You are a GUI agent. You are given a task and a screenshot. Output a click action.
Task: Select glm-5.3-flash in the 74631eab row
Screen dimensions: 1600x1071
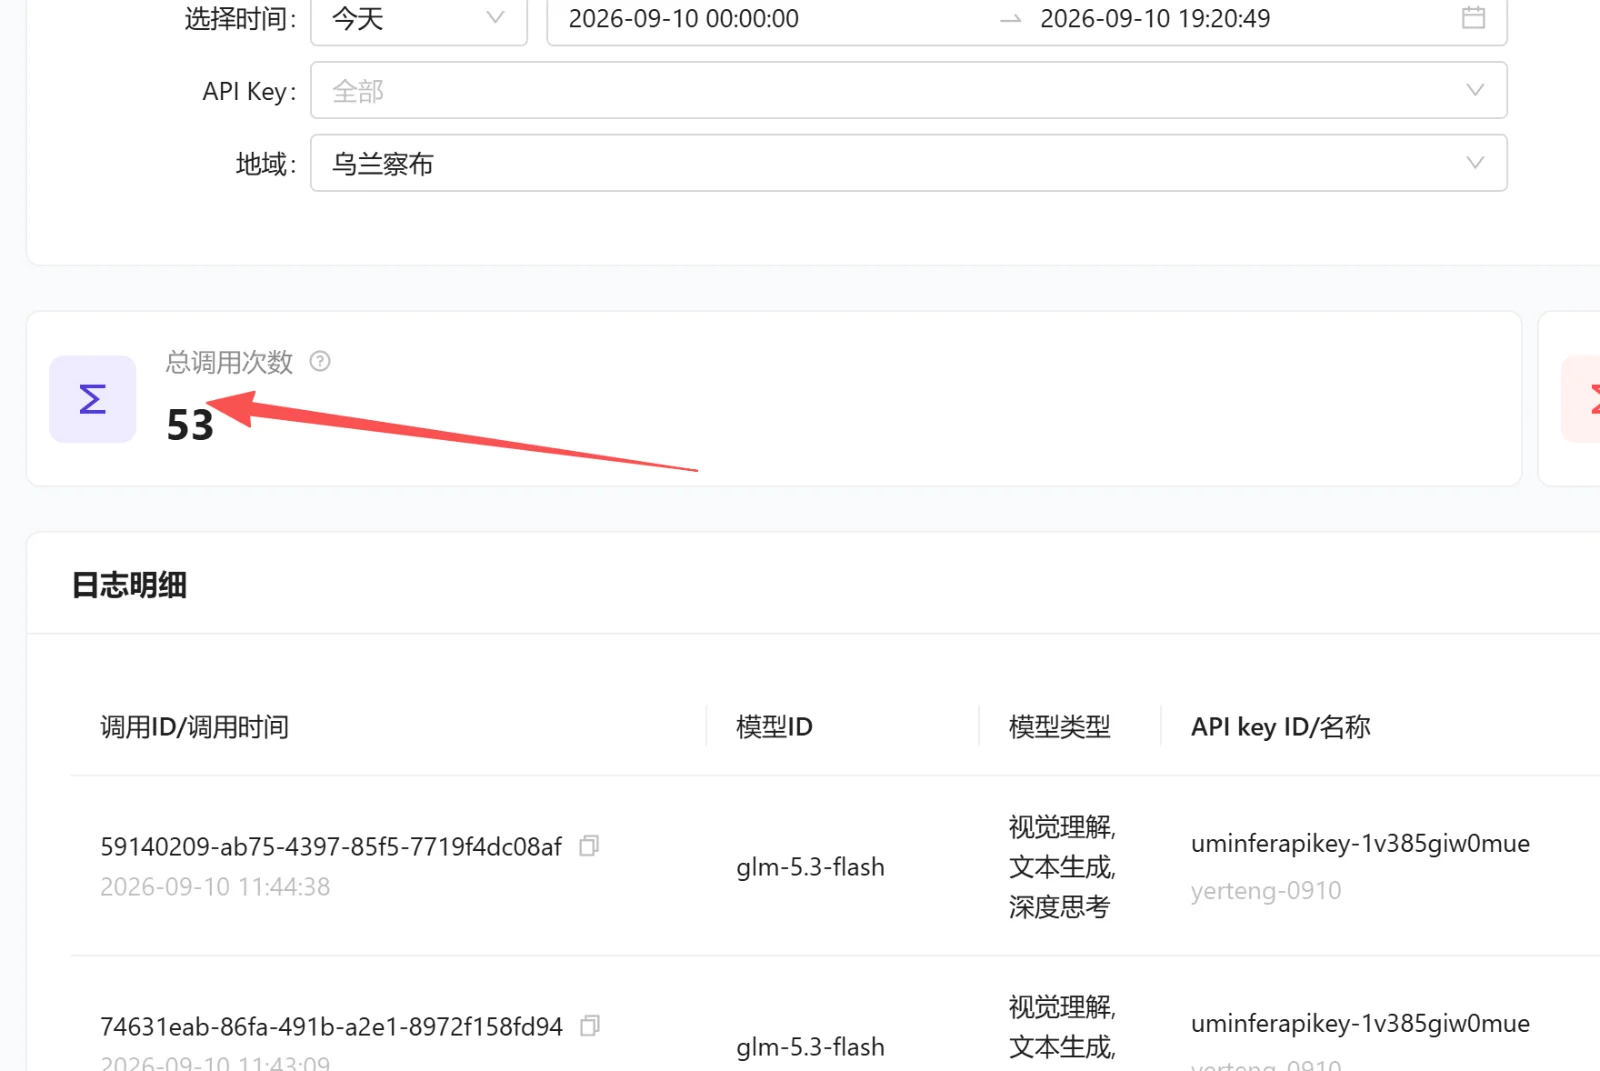pos(810,1047)
